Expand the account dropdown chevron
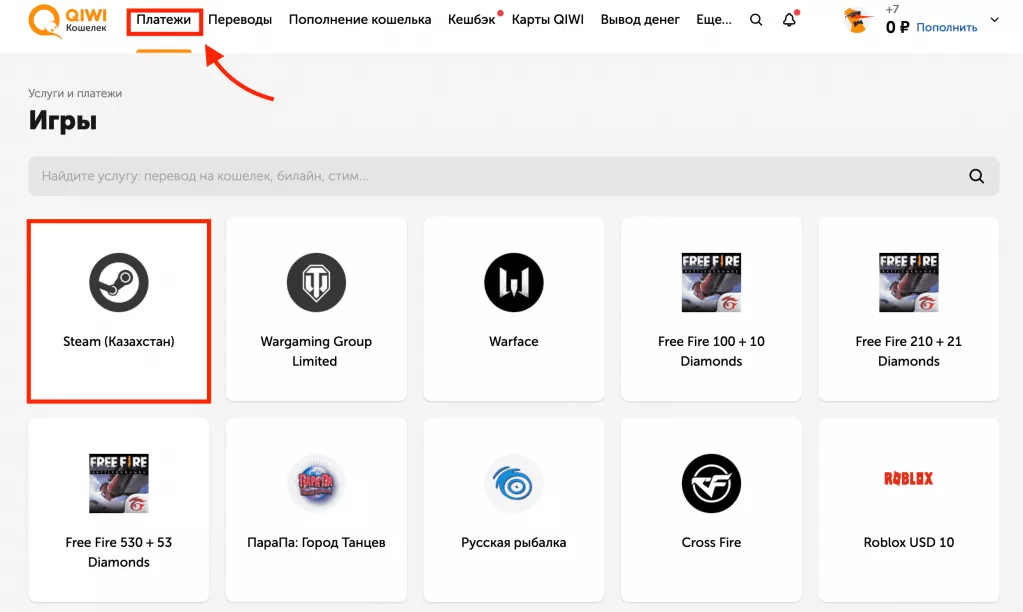1023x612 pixels. point(994,20)
